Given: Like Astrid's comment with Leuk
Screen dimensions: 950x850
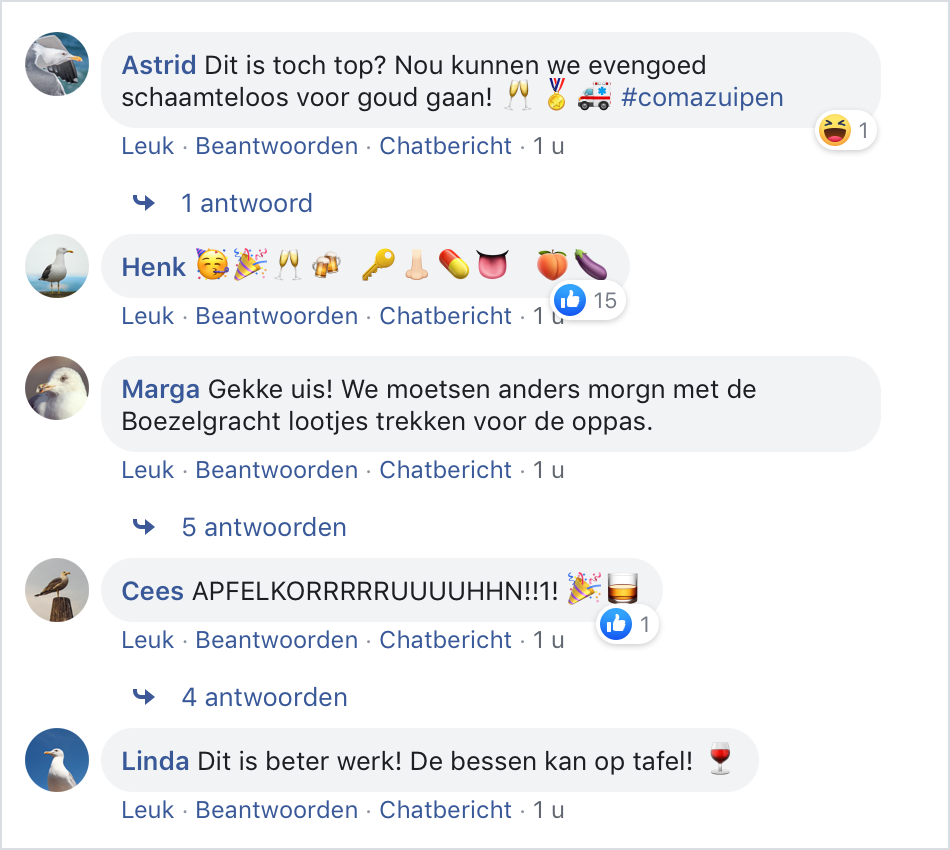Looking at the screenshot, I should 148,146.
